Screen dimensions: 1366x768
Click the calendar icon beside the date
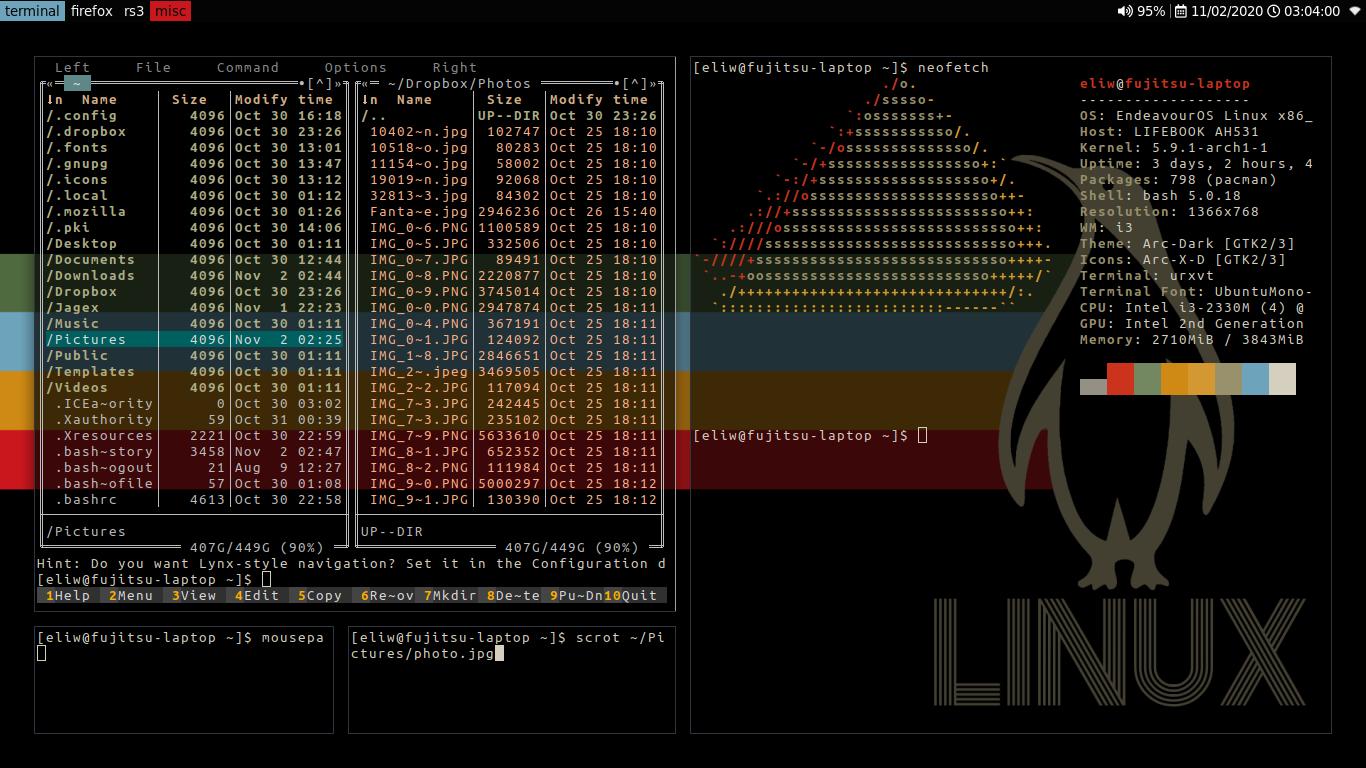[1181, 11]
